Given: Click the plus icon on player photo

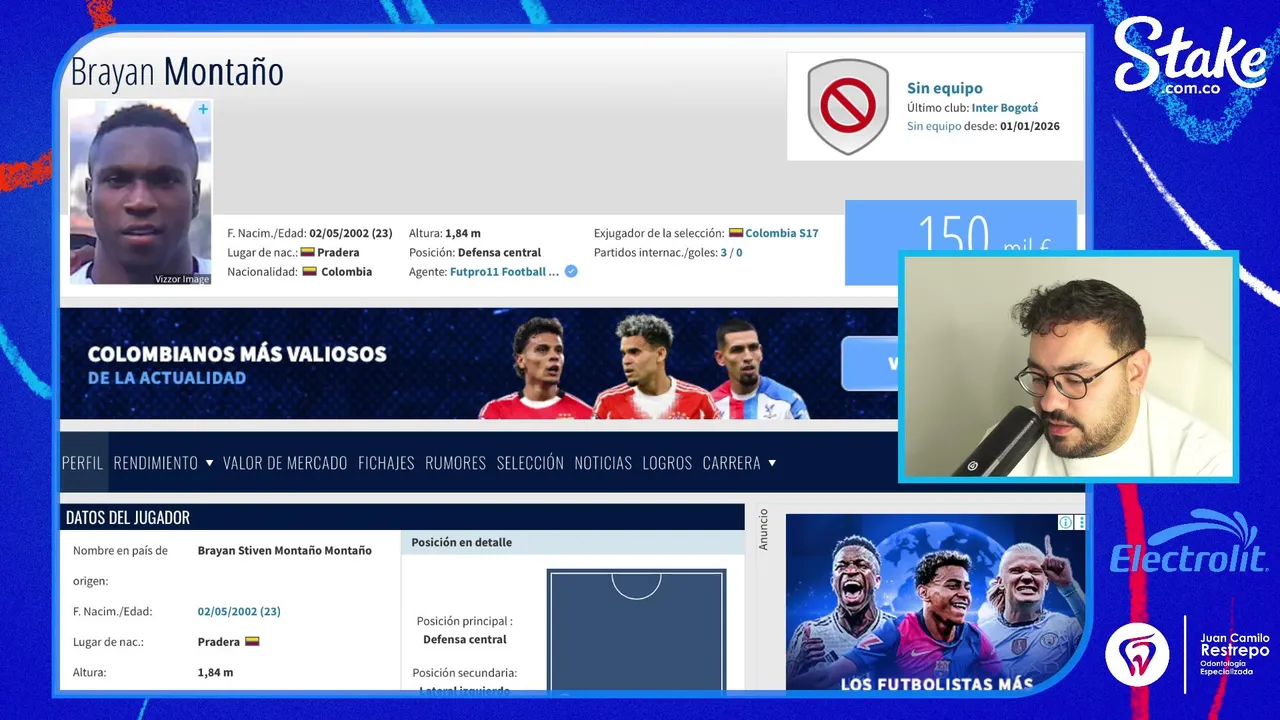Looking at the screenshot, I should click(x=203, y=109).
